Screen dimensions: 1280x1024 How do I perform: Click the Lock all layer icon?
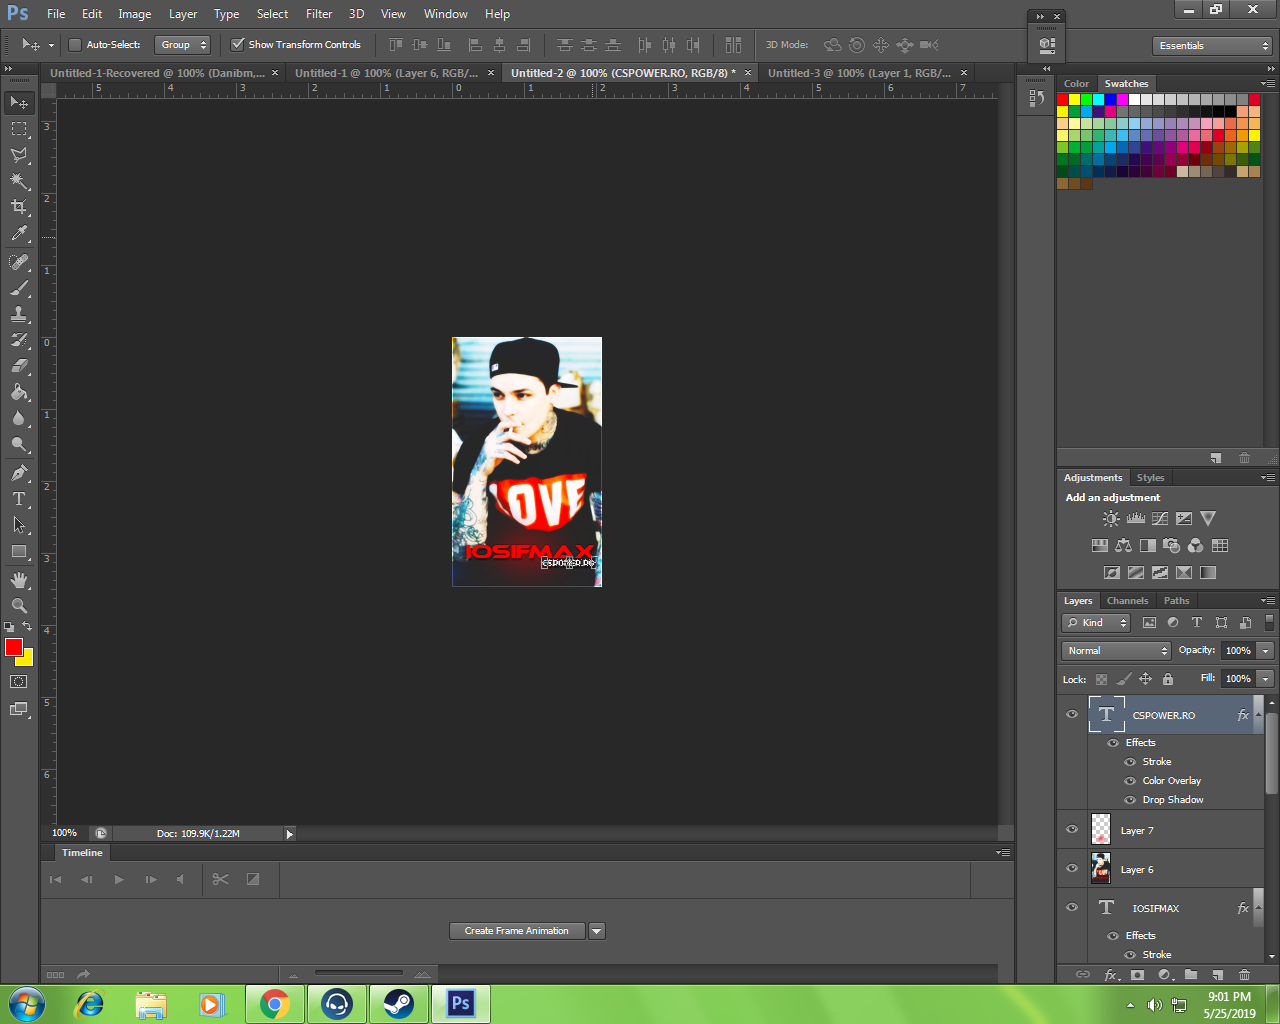[x=1168, y=679]
